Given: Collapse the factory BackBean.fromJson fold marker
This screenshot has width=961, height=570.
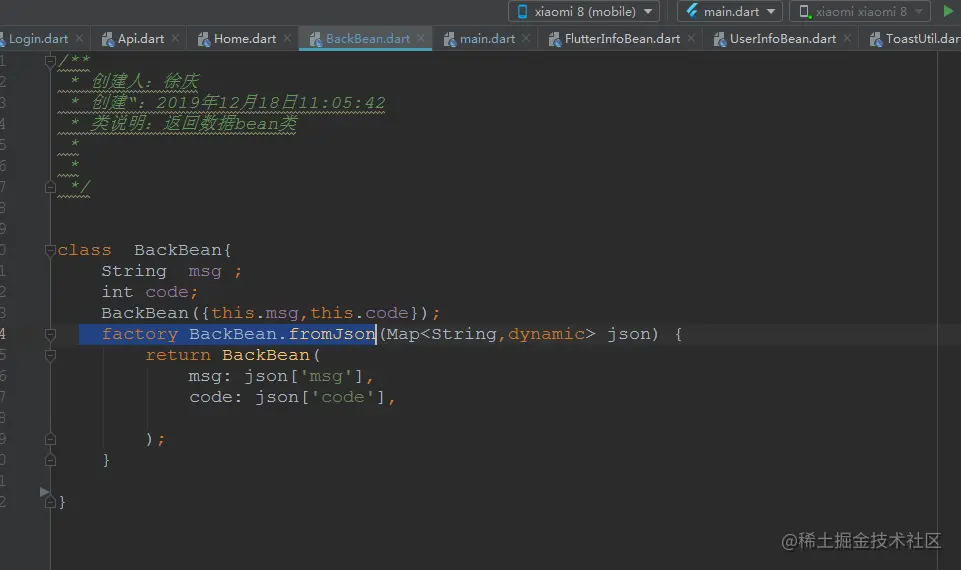Looking at the screenshot, I should point(50,334).
